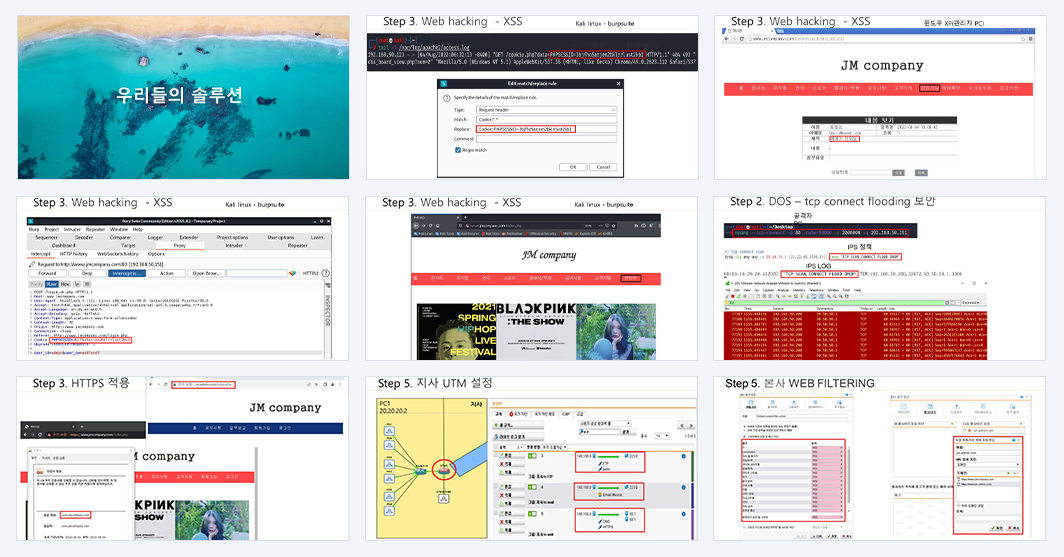The width and height of the screenshot is (1064, 557).
Task: Open the display count dropdown in UTM rule list
Action: [662, 436]
